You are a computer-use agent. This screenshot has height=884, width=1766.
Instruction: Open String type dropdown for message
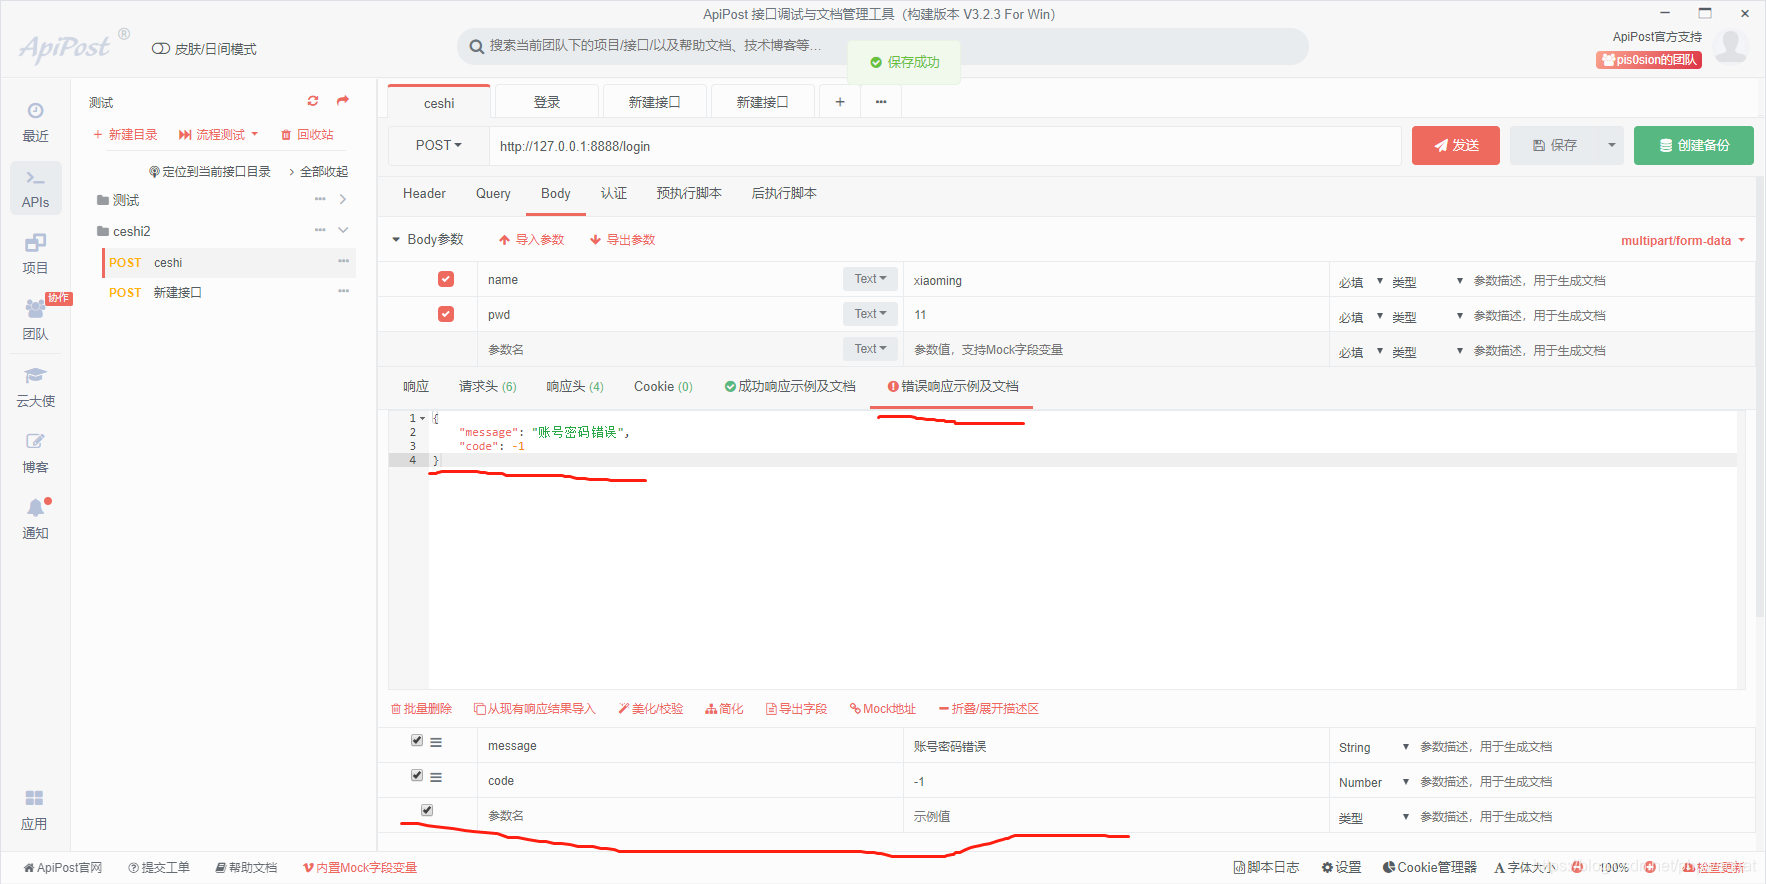tap(1374, 747)
